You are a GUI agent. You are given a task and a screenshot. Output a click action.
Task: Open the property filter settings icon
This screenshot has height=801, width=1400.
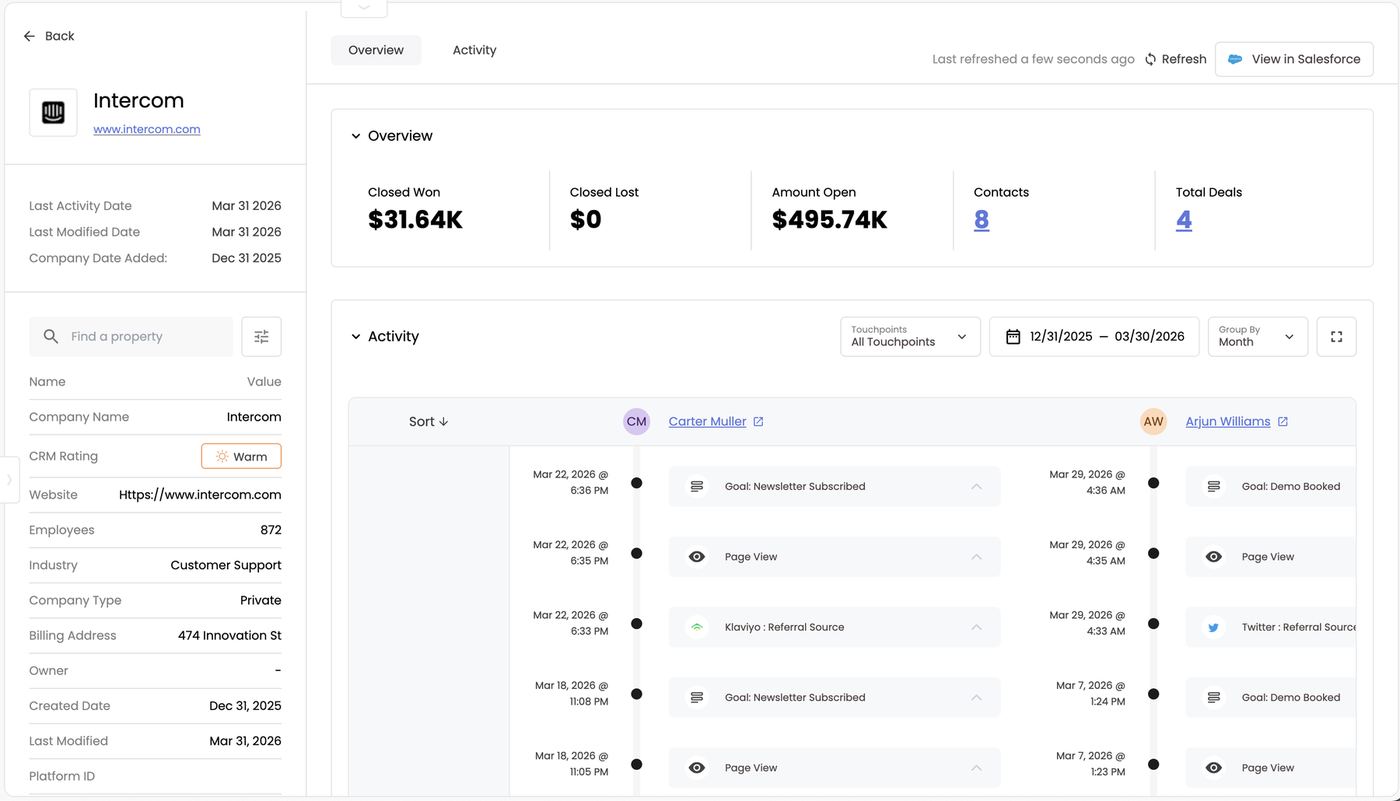coord(261,337)
